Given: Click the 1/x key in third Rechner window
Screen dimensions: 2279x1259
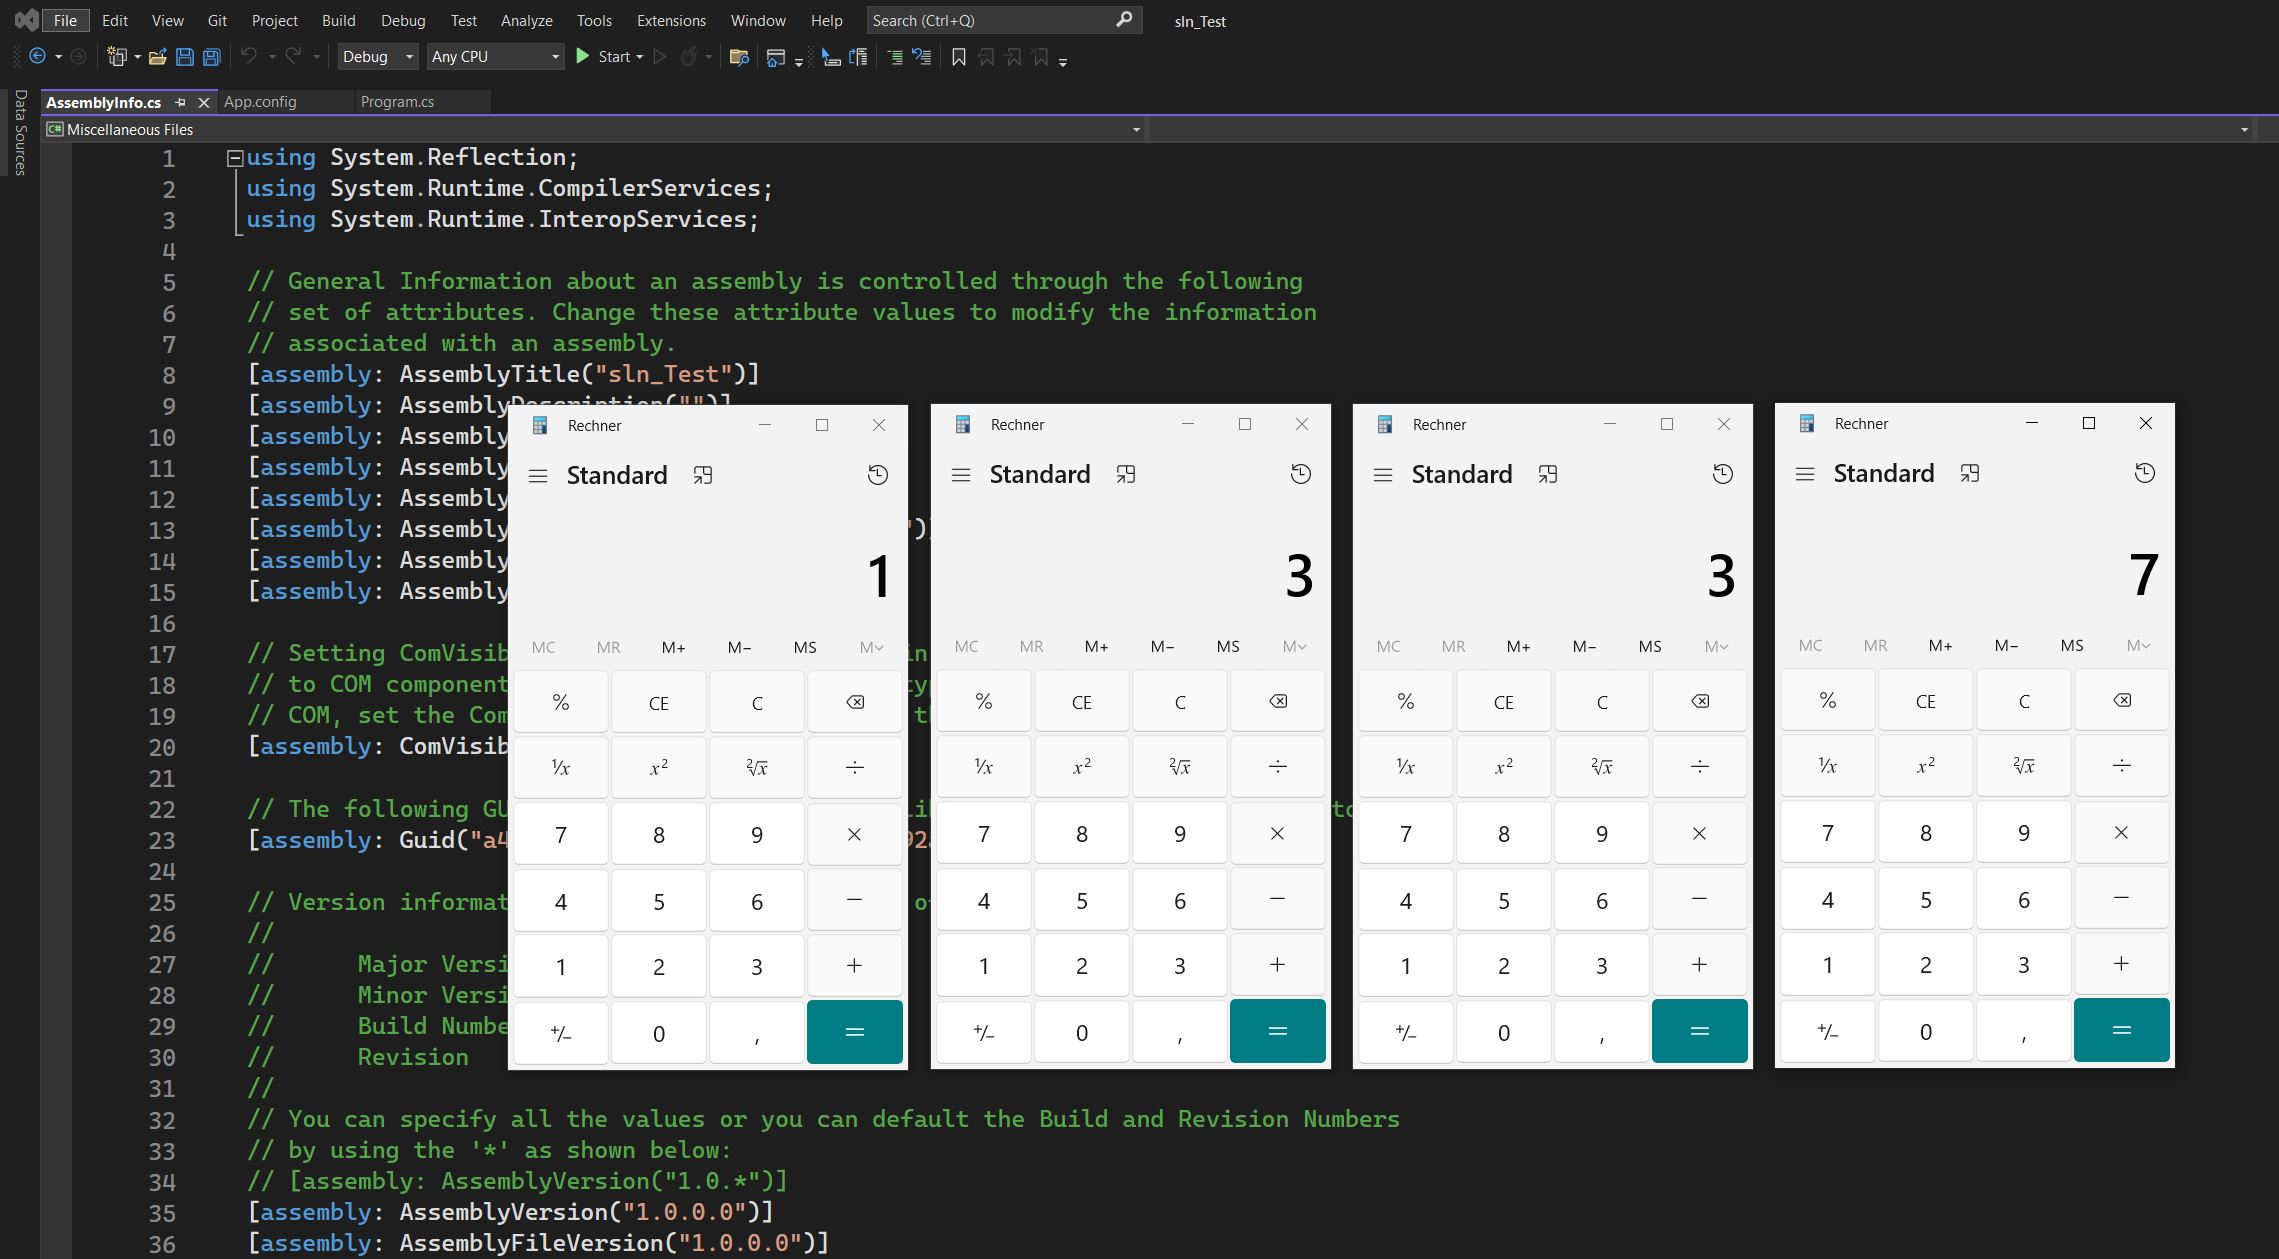Looking at the screenshot, I should click(x=1405, y=767).
